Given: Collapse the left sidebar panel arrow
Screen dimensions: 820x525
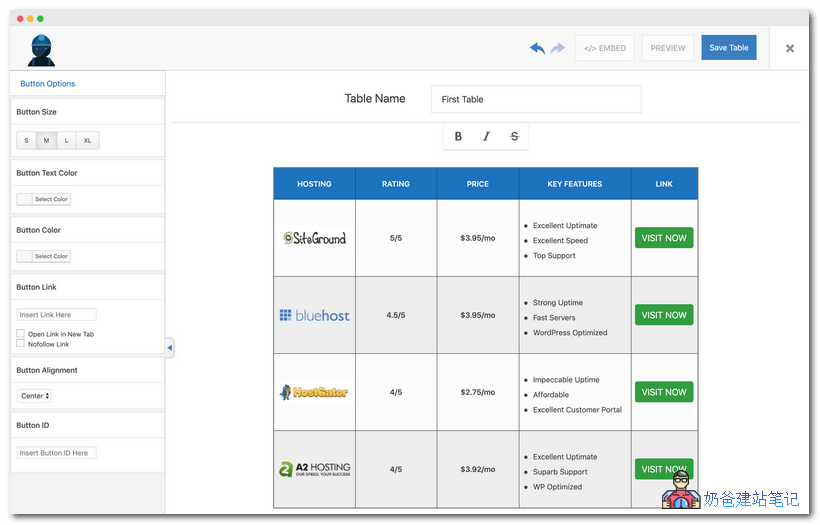Looking at the screenshot, I should pos(169,347).
